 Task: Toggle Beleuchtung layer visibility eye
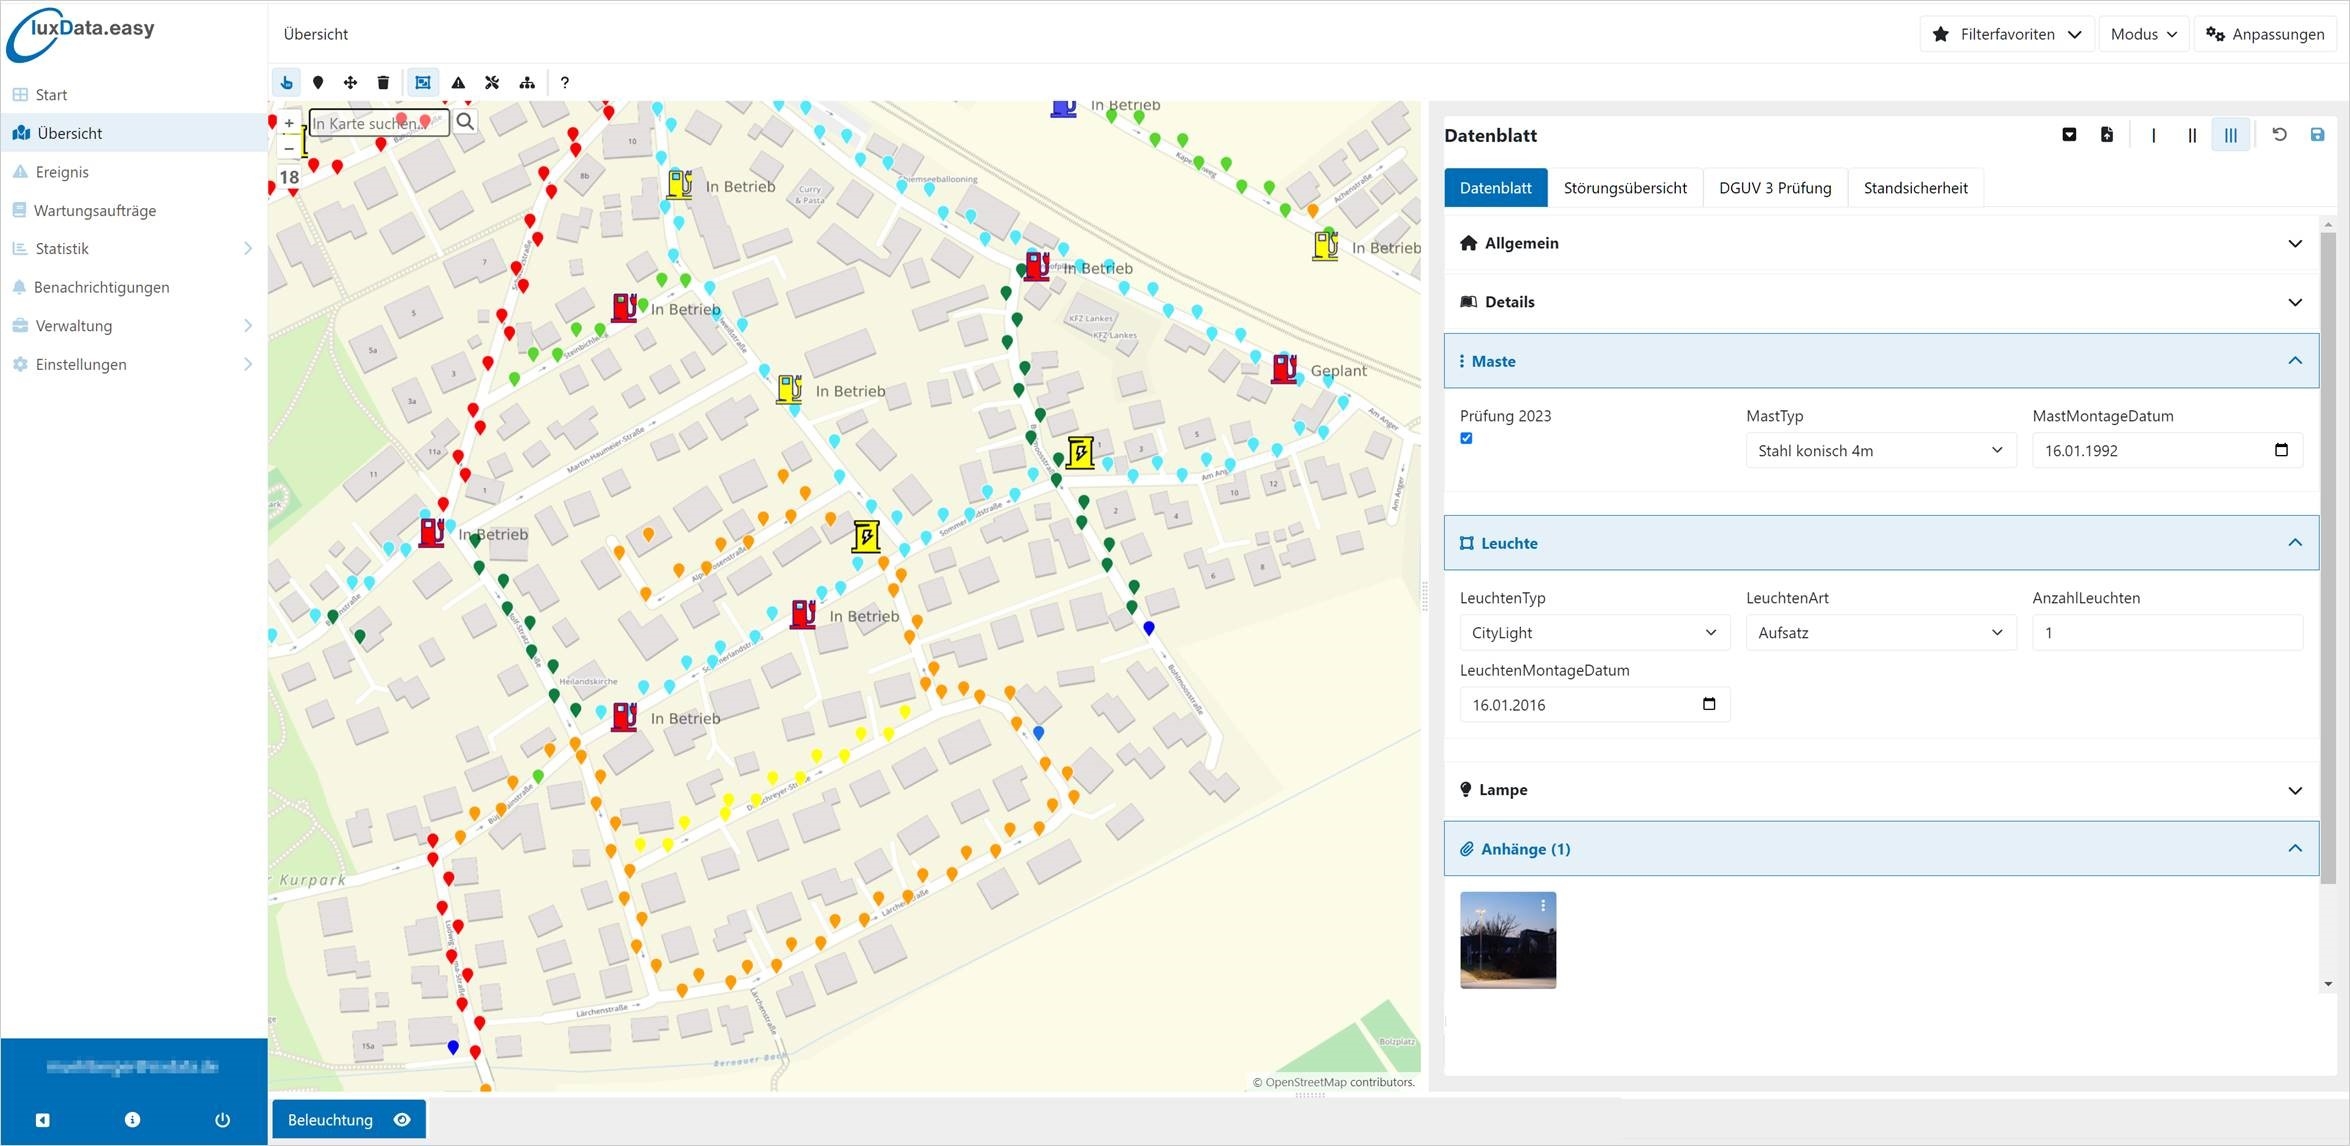click(402, 1120)
